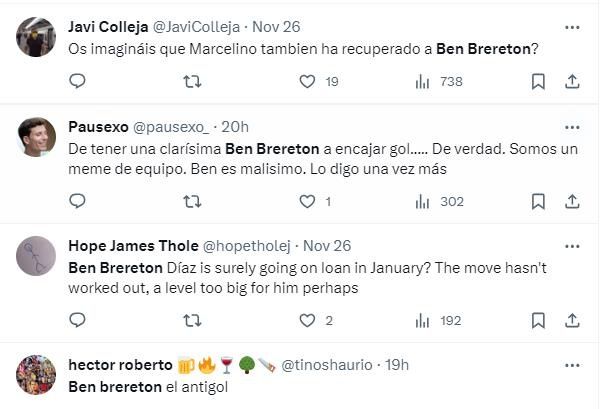View analytics showing 738 views
Screen dimensions: 611x409
pos(422,82)
